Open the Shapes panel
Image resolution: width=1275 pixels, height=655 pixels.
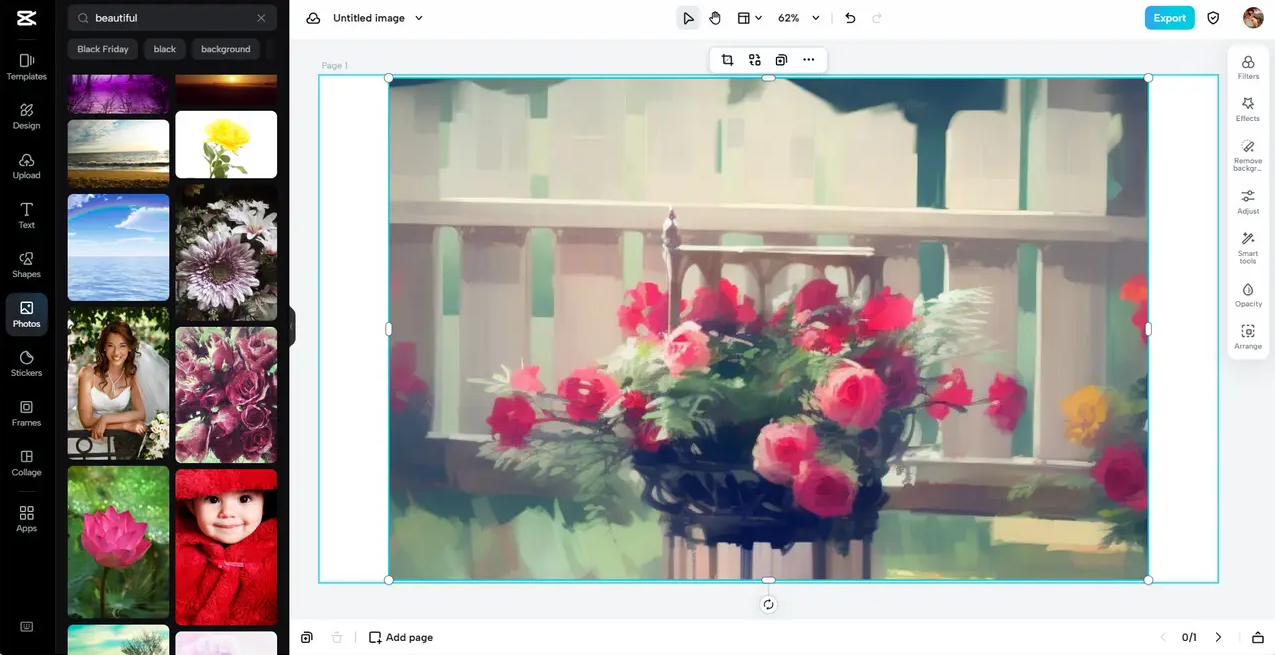coord(26,265)
